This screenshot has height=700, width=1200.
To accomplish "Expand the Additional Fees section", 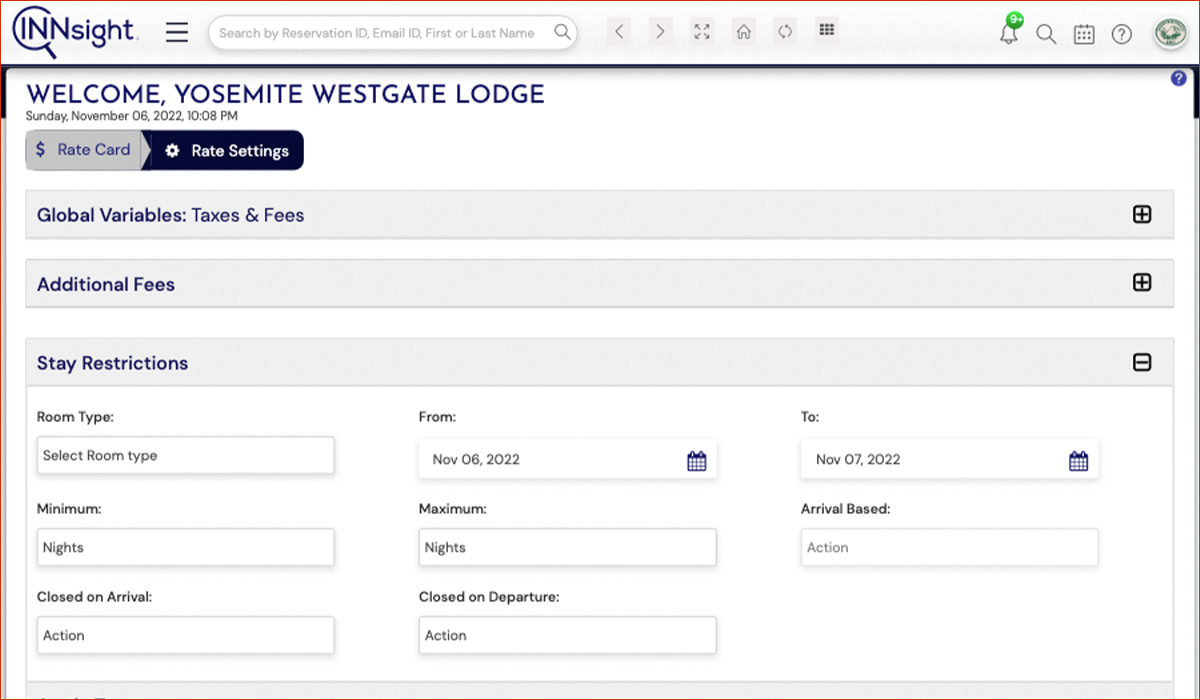I will click(x=1142, y=283).
